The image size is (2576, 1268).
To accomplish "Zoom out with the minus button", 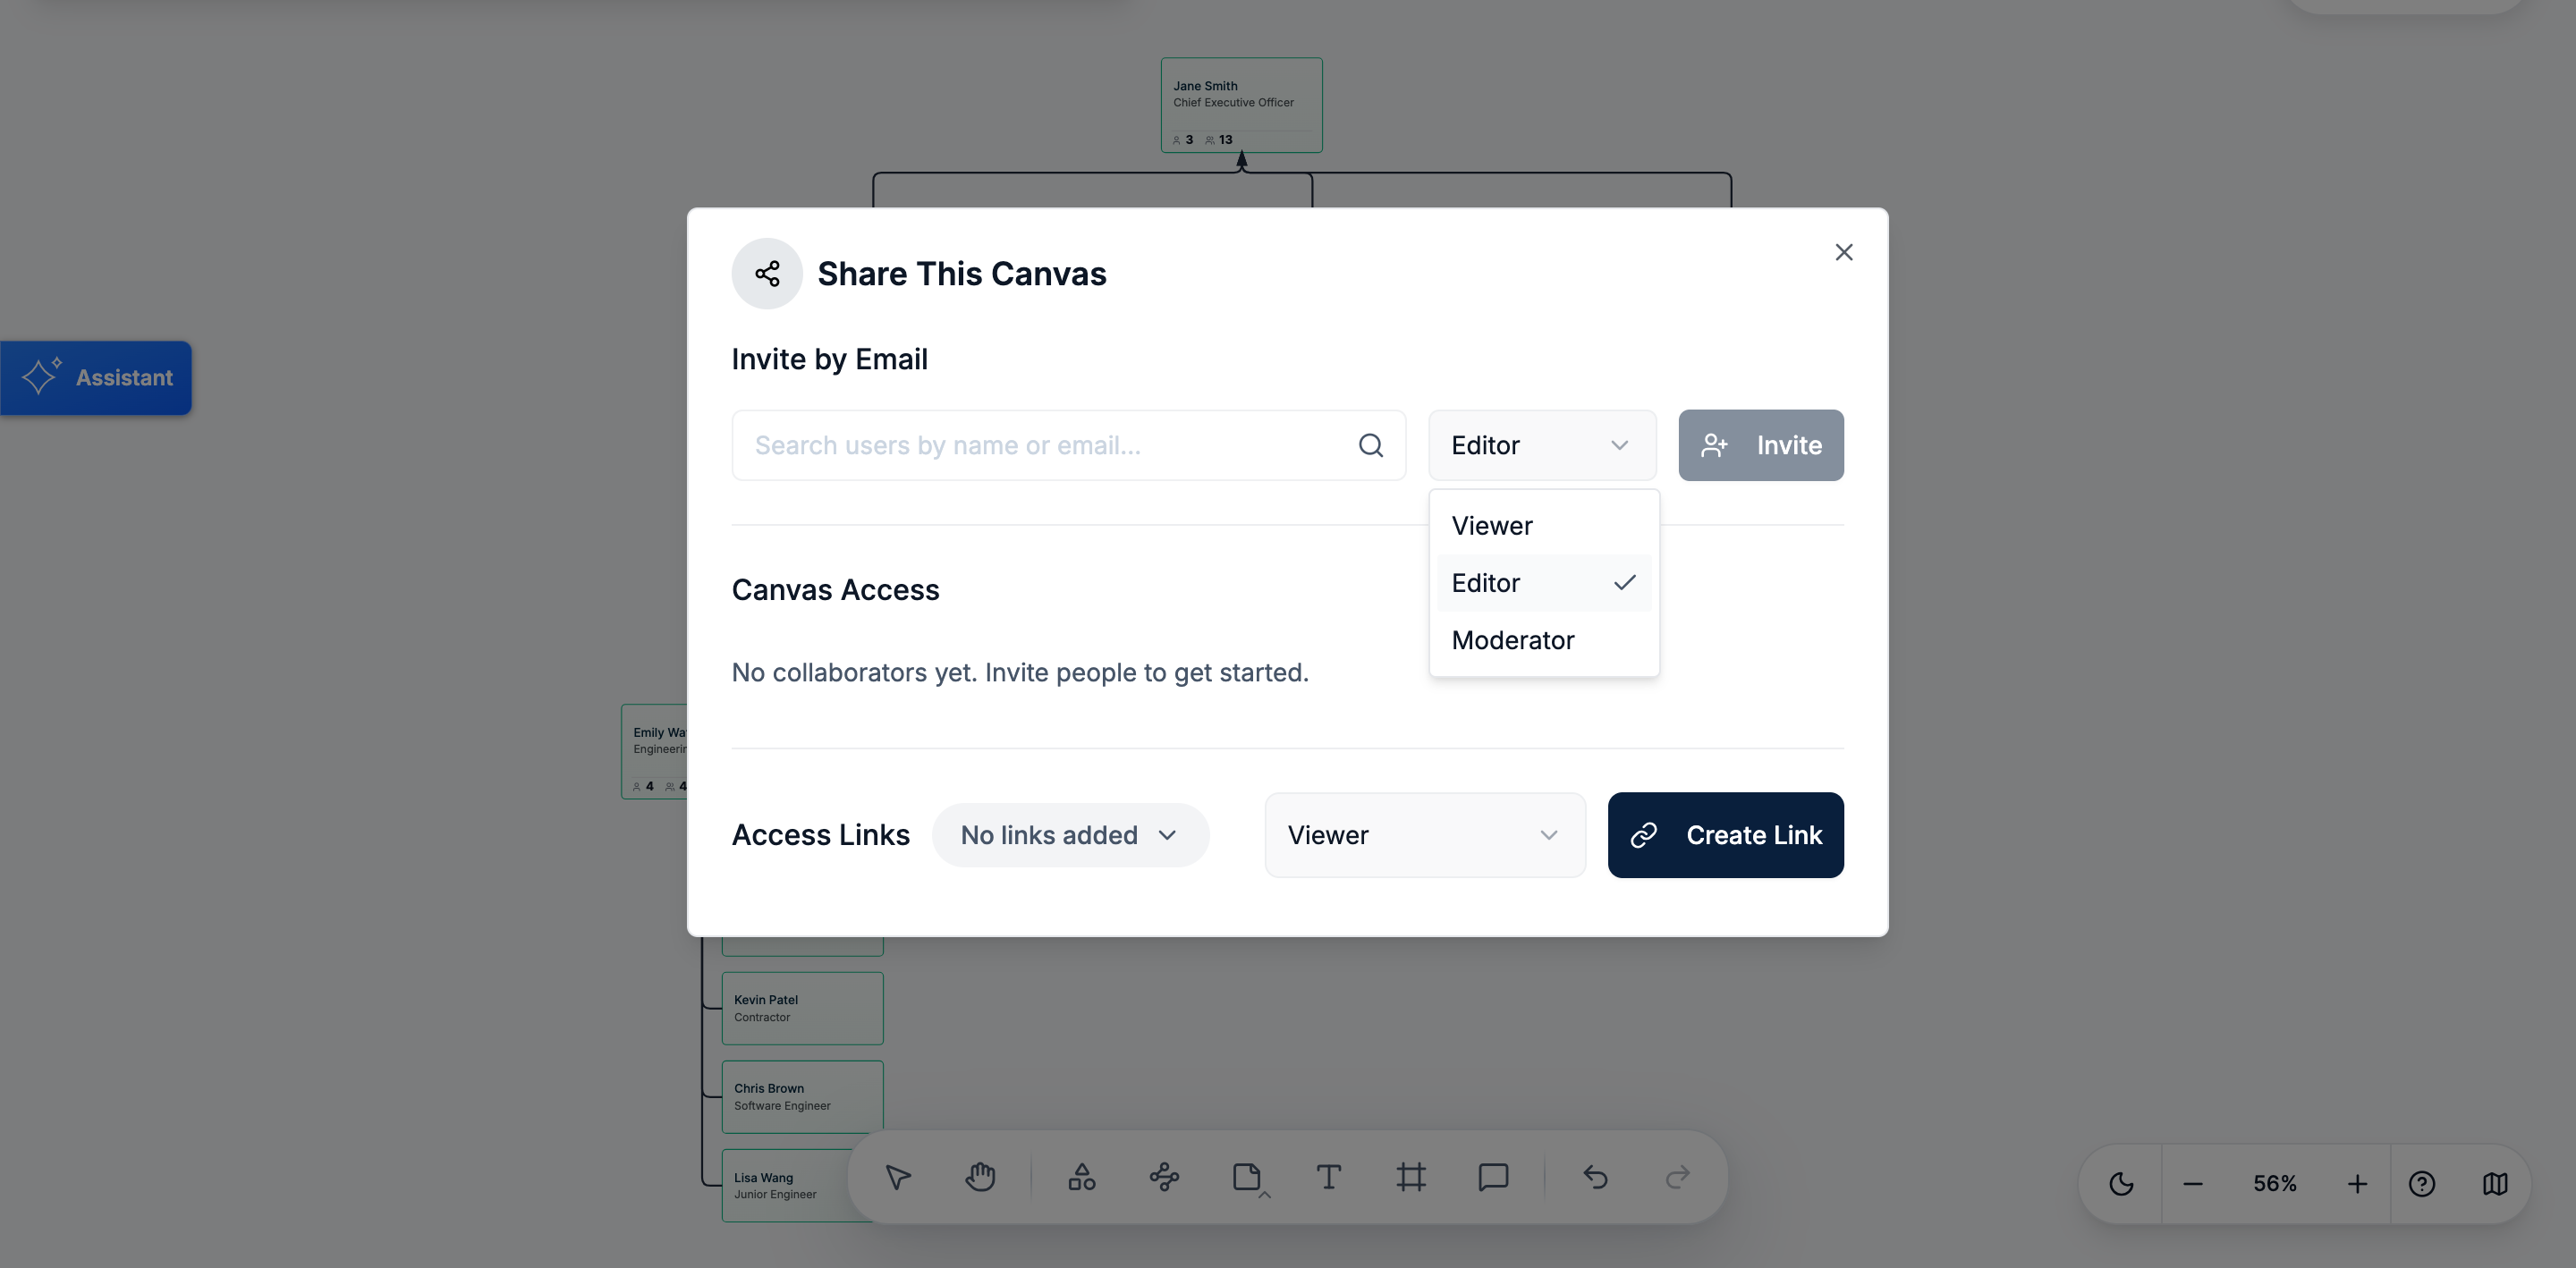I will [x=2193, y=1184].
